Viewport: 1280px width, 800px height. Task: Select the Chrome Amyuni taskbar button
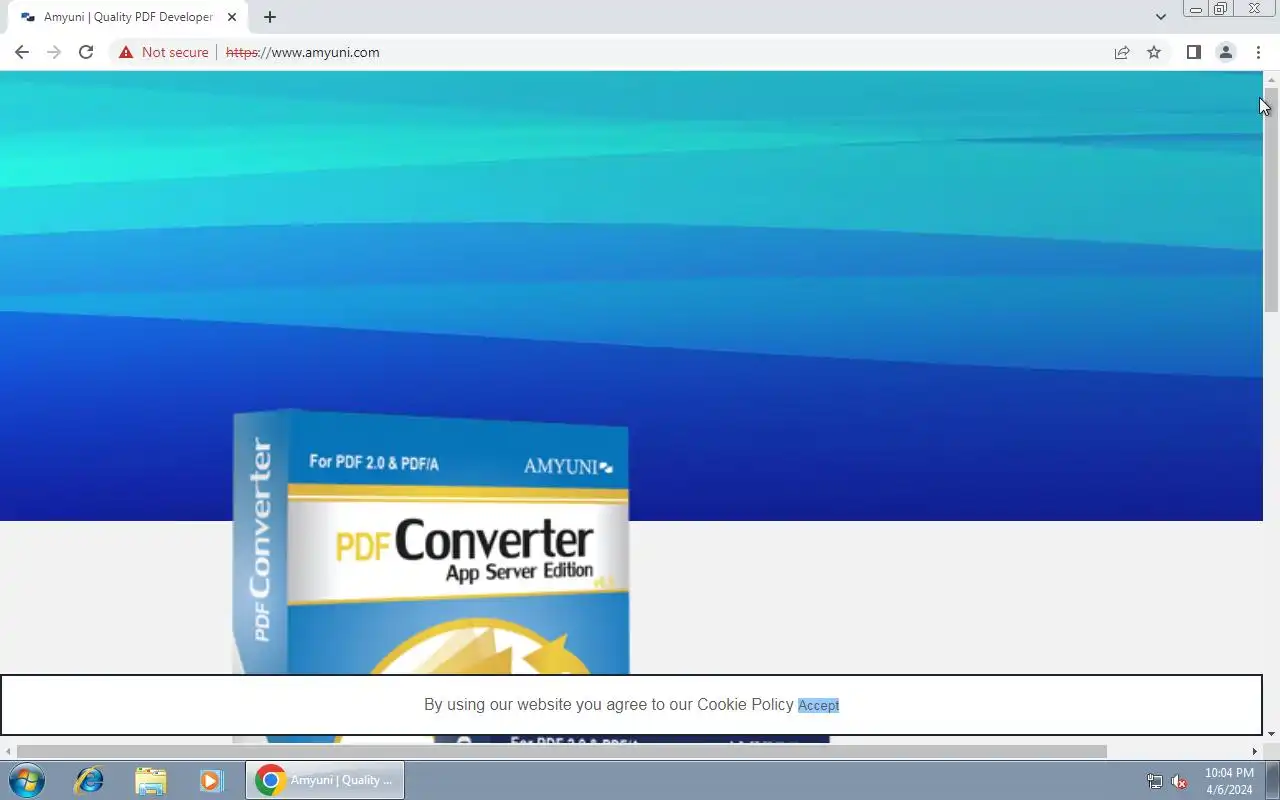pos(325,780)
